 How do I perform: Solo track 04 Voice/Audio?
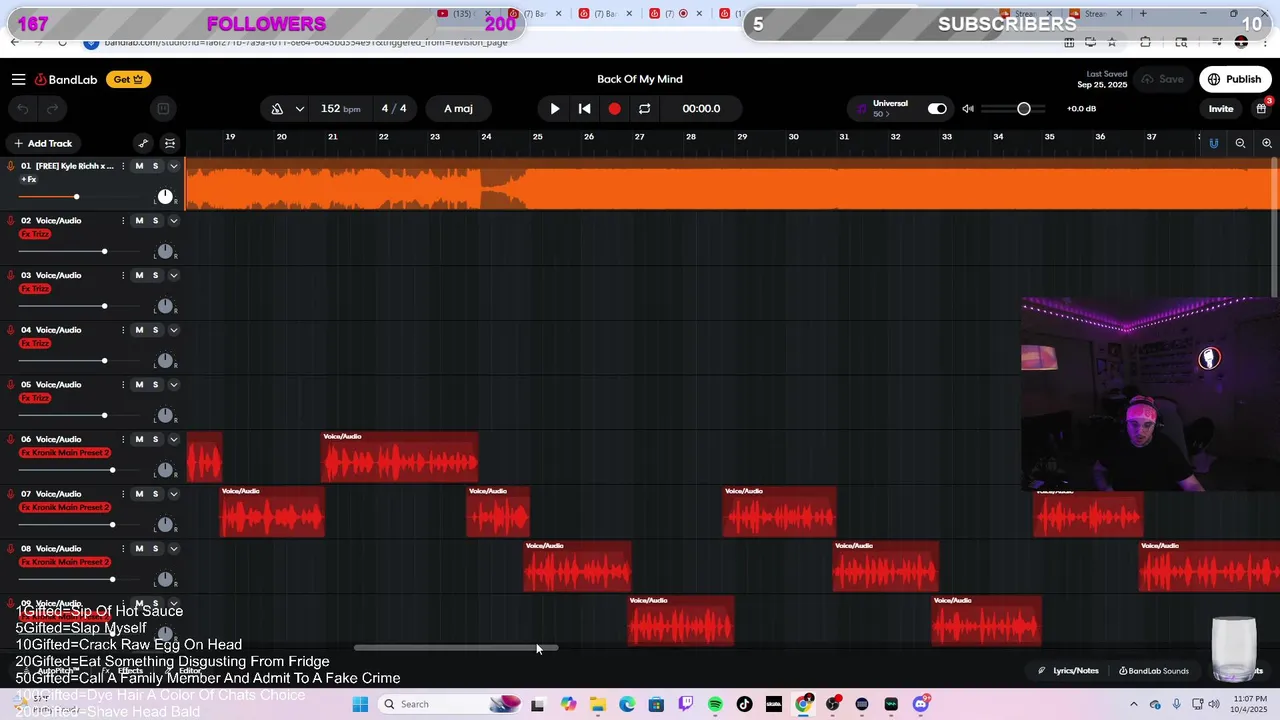tap(155, 330)
